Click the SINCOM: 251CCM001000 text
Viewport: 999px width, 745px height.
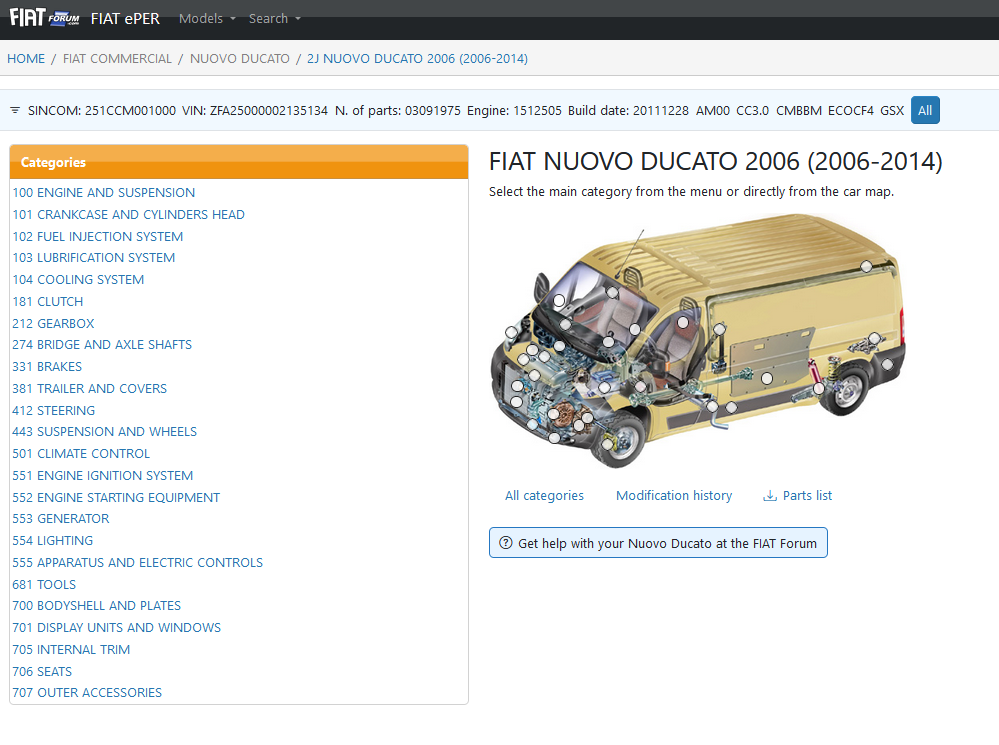pos(102,110)
